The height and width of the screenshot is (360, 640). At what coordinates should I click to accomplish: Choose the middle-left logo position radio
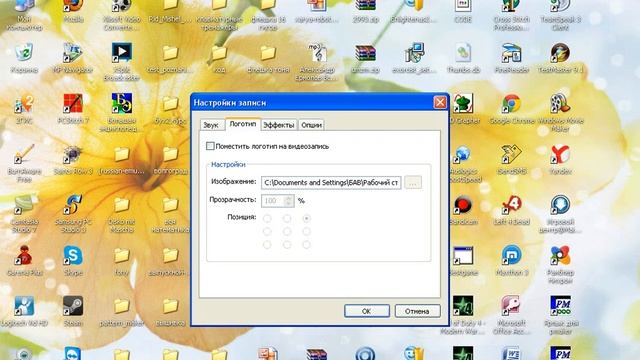pyautogui.click(x=267, y=231)
